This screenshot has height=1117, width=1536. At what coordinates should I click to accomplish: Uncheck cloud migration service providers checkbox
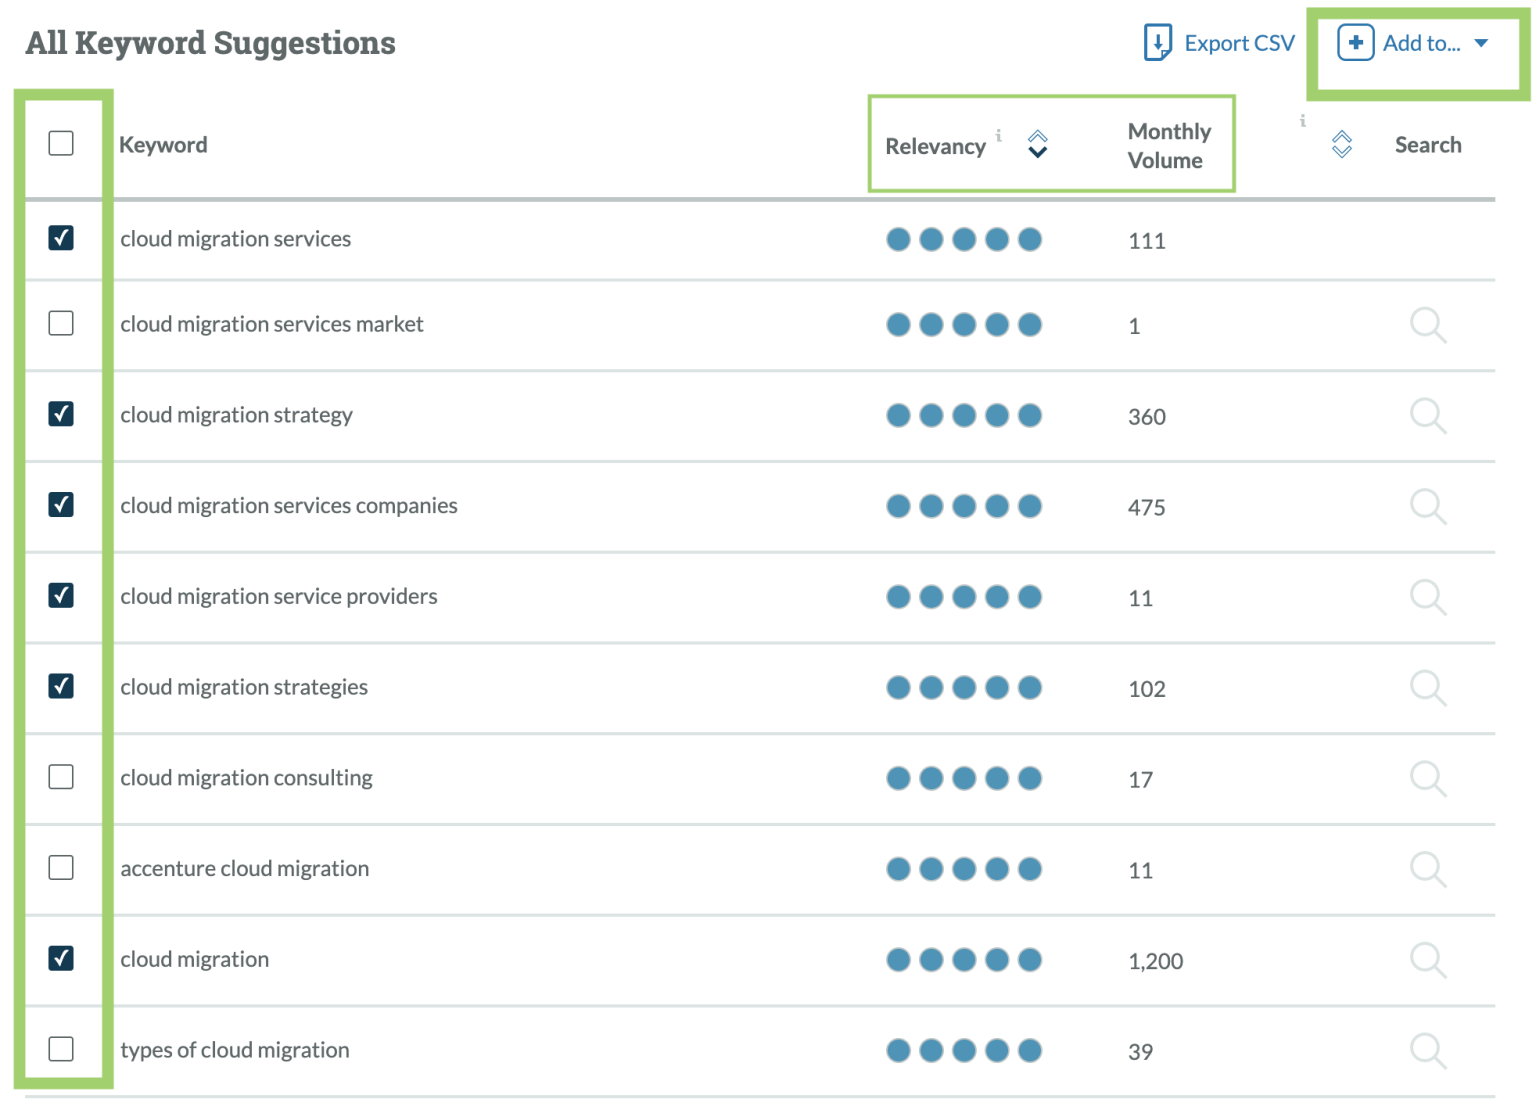[61, 595]
